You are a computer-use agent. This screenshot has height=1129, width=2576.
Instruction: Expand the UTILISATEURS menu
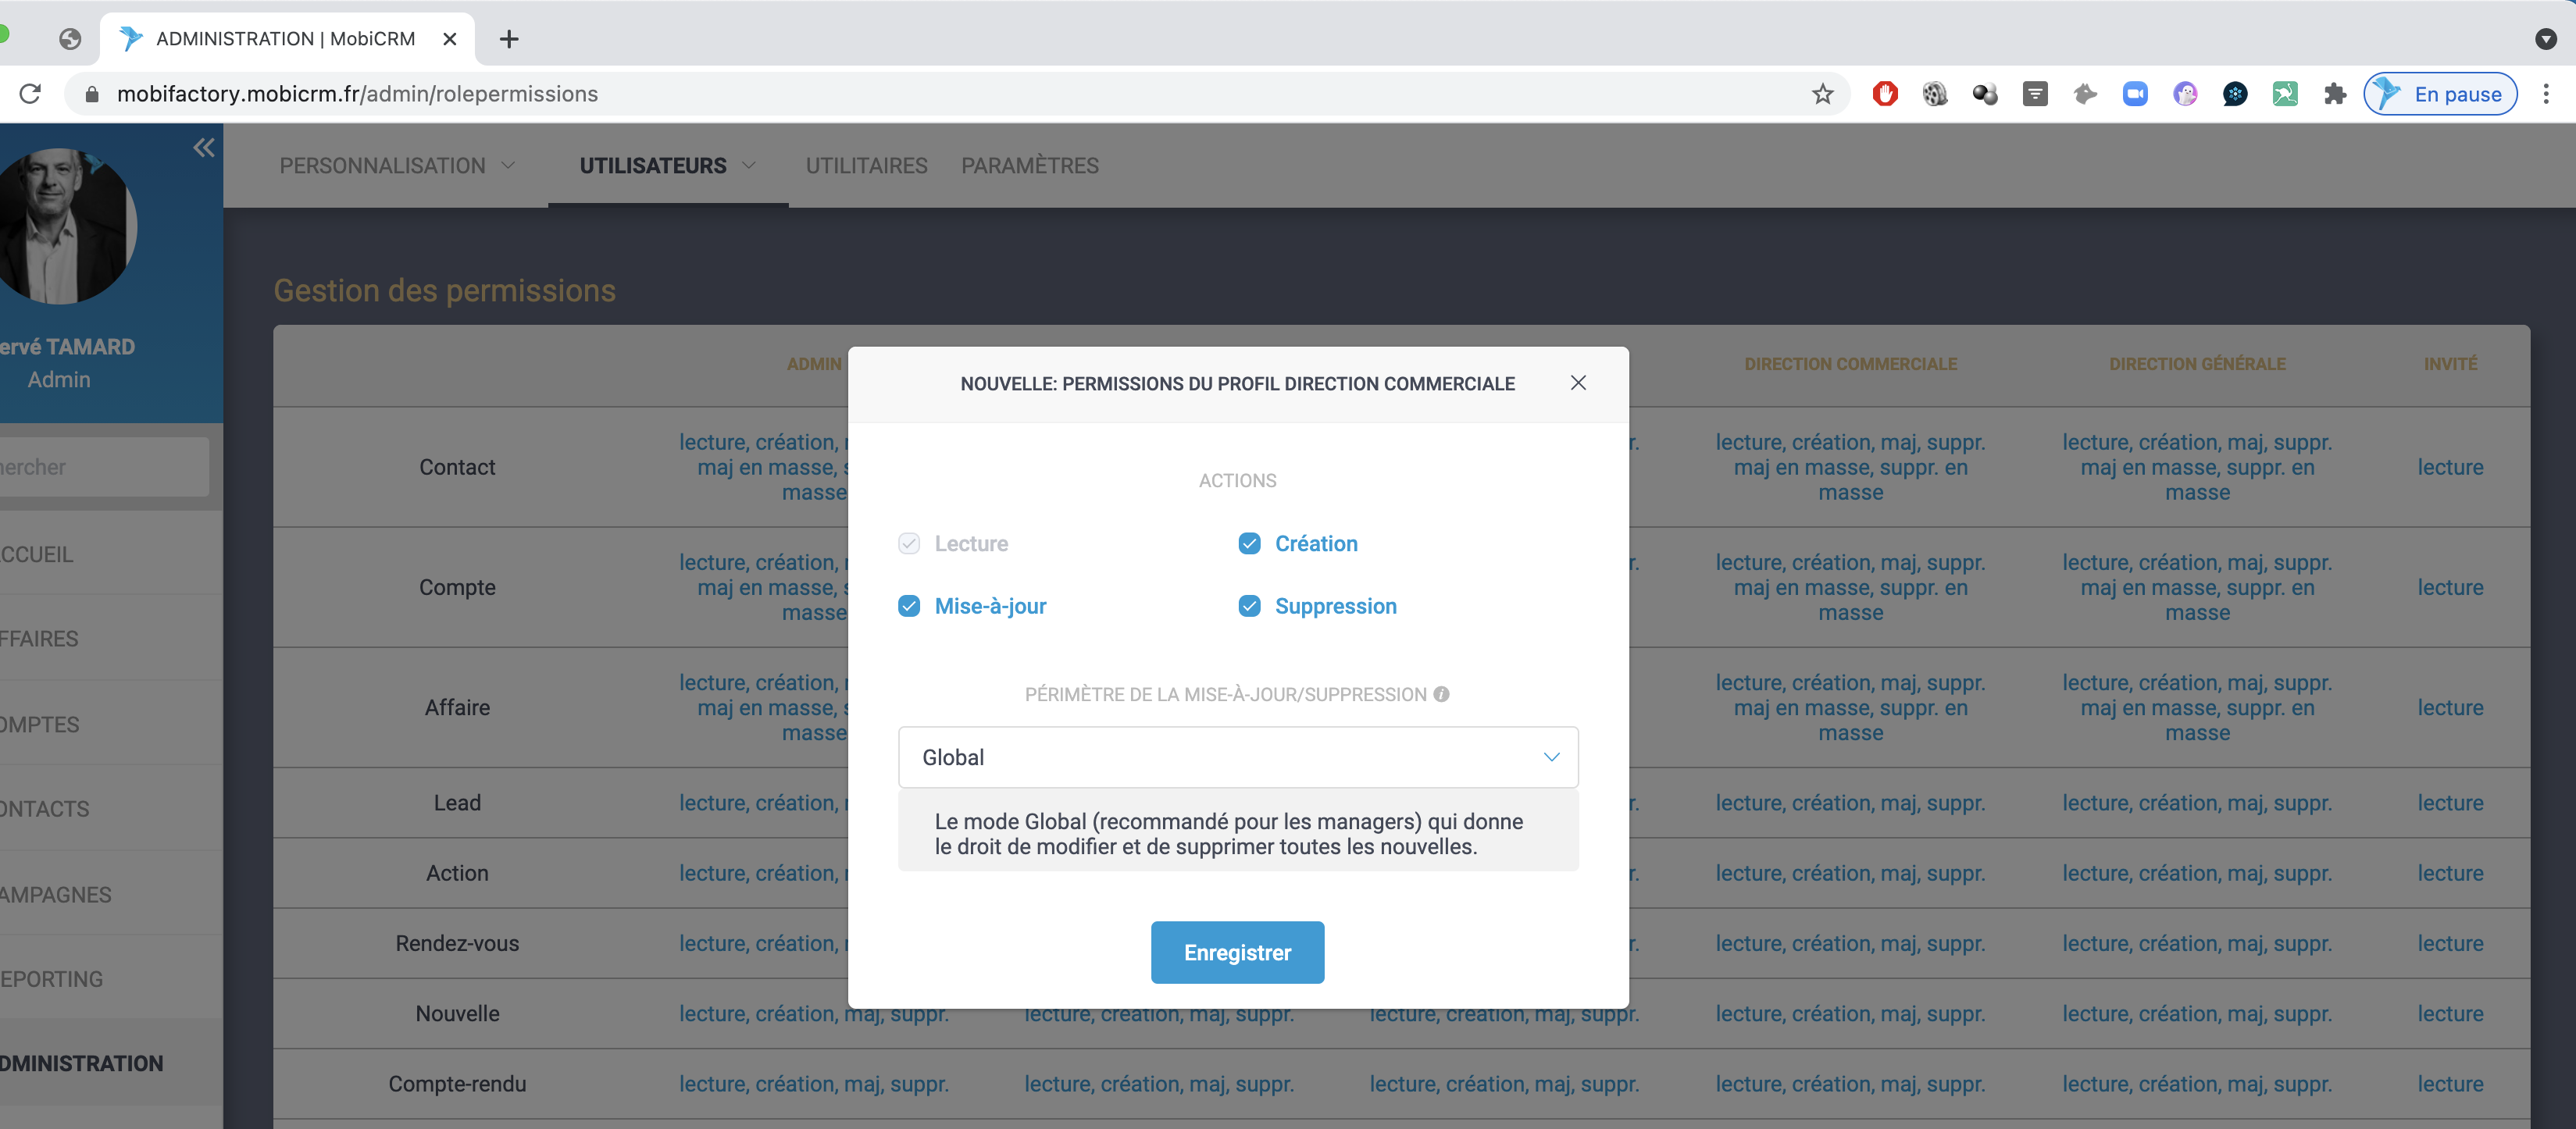click(x=667, y=166)
